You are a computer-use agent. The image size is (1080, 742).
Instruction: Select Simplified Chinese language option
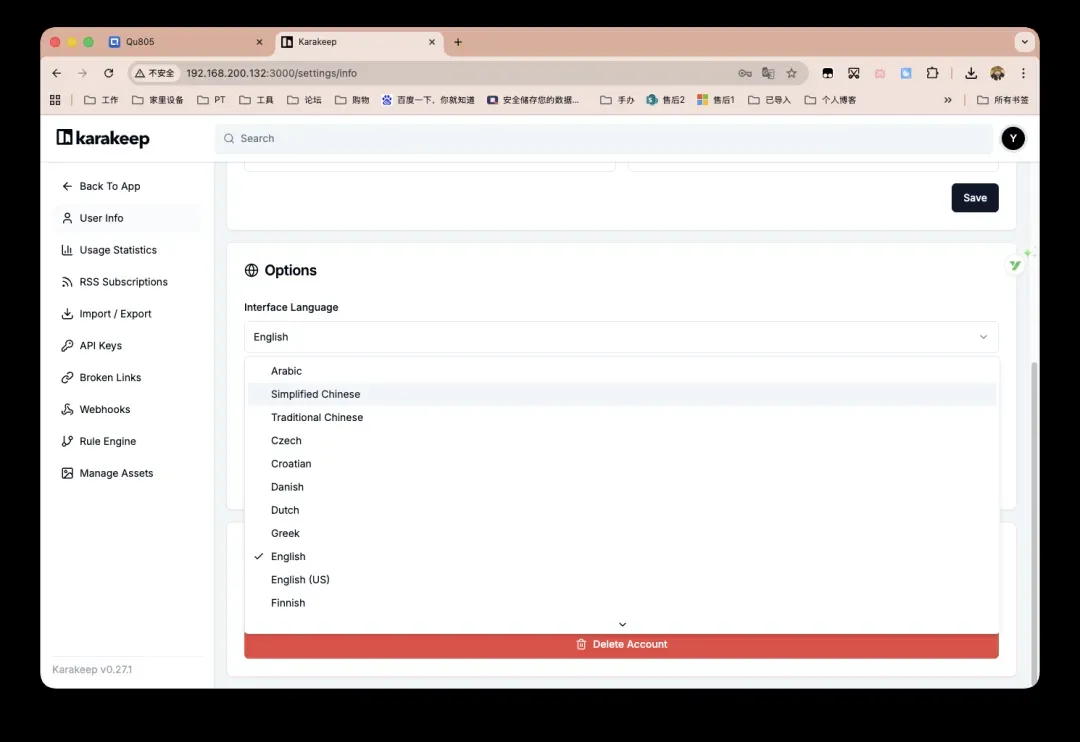[x=315, y=394]
